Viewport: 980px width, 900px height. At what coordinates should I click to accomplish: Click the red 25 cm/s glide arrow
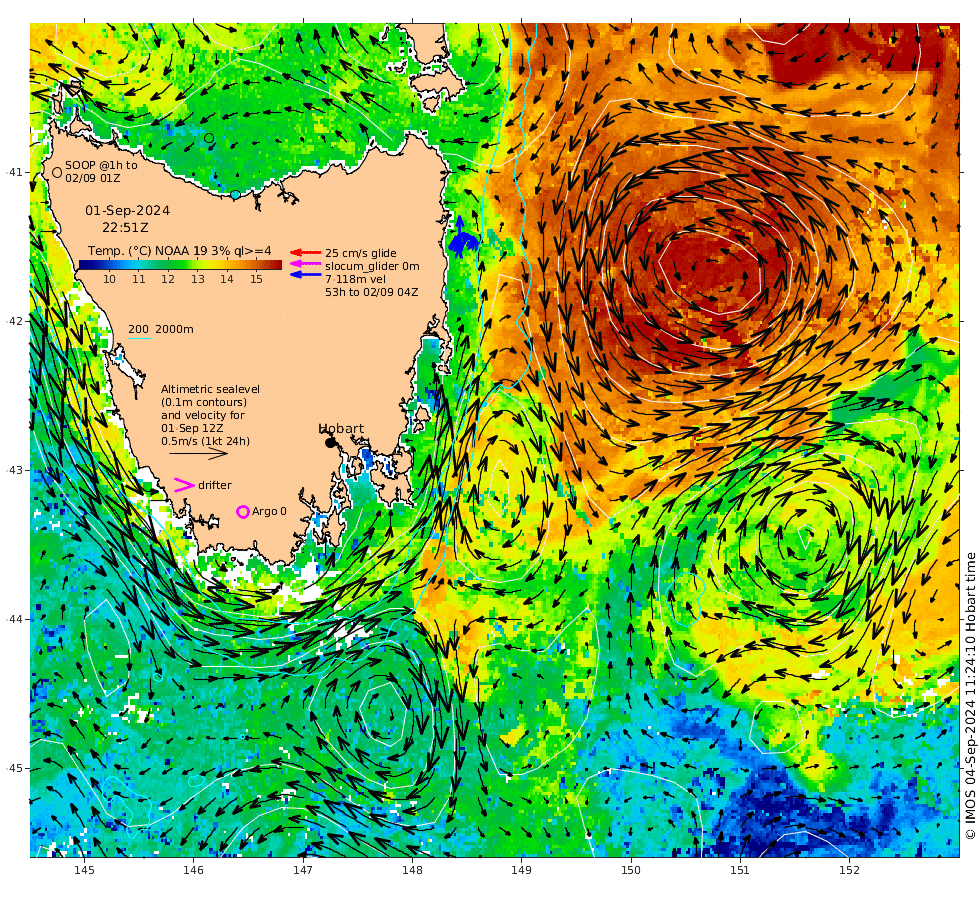coord(305,252)
